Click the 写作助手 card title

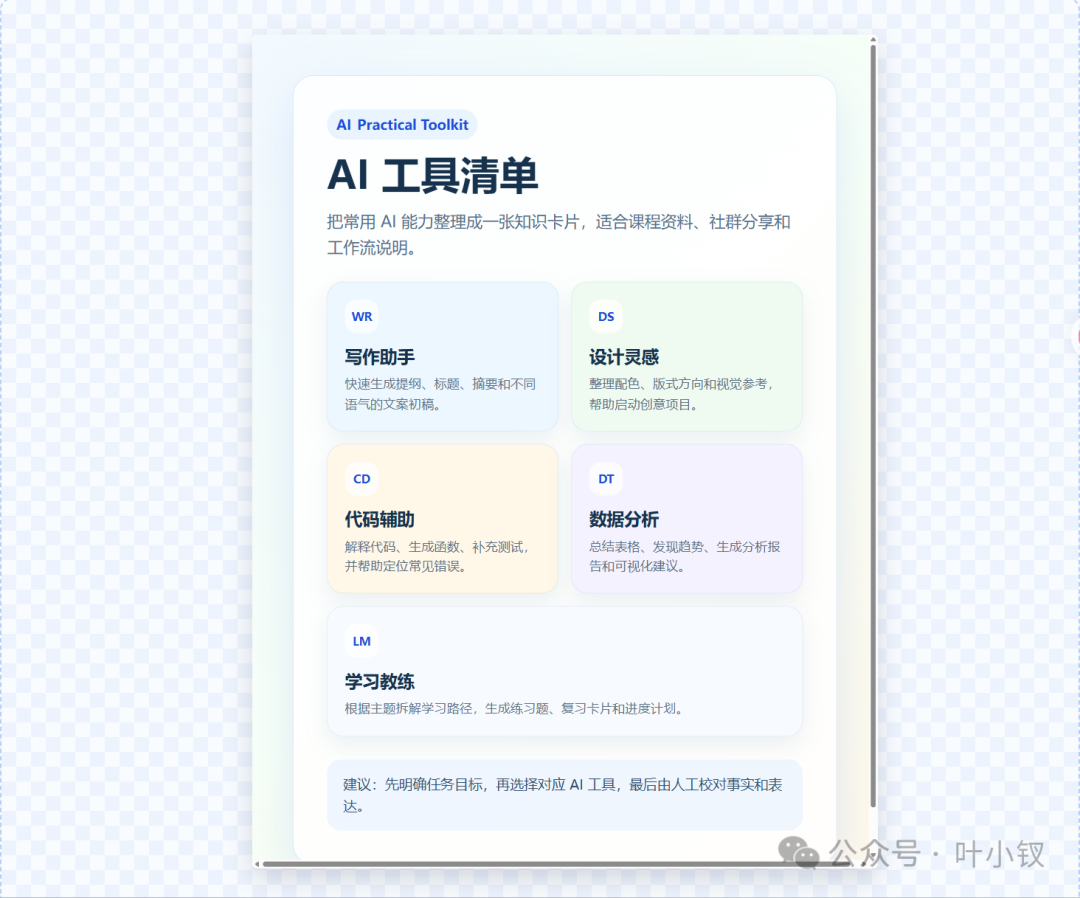tap(380, 357)
